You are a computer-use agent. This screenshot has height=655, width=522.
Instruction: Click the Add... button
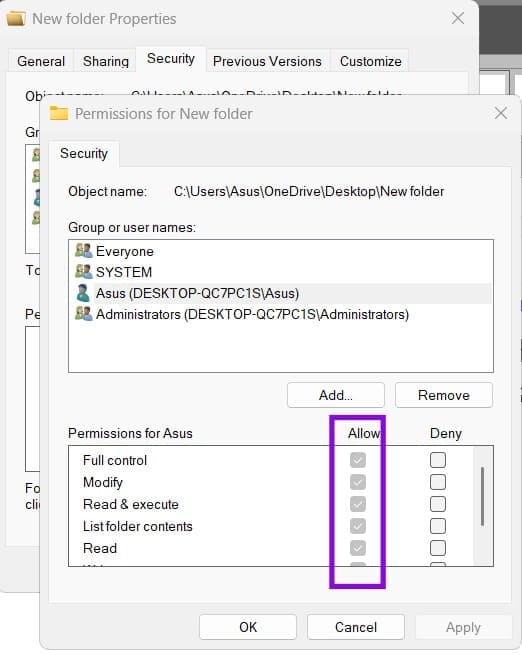[x=336, y=395]
